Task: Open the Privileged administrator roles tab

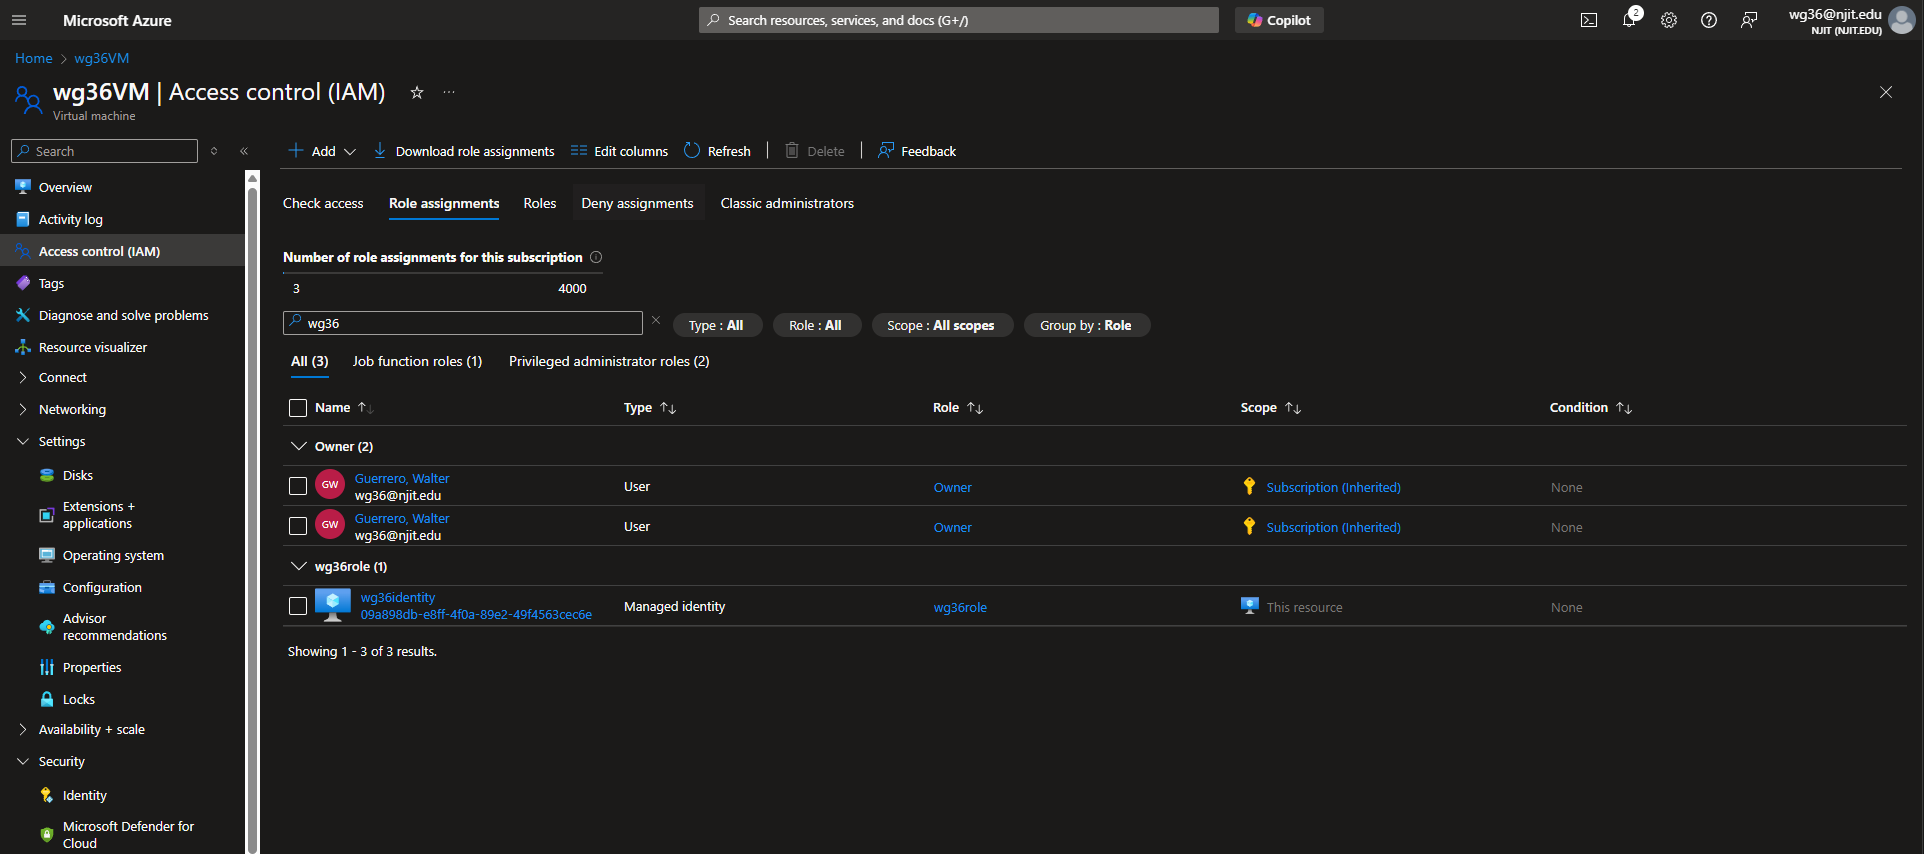Action: [x=608, y=361]
